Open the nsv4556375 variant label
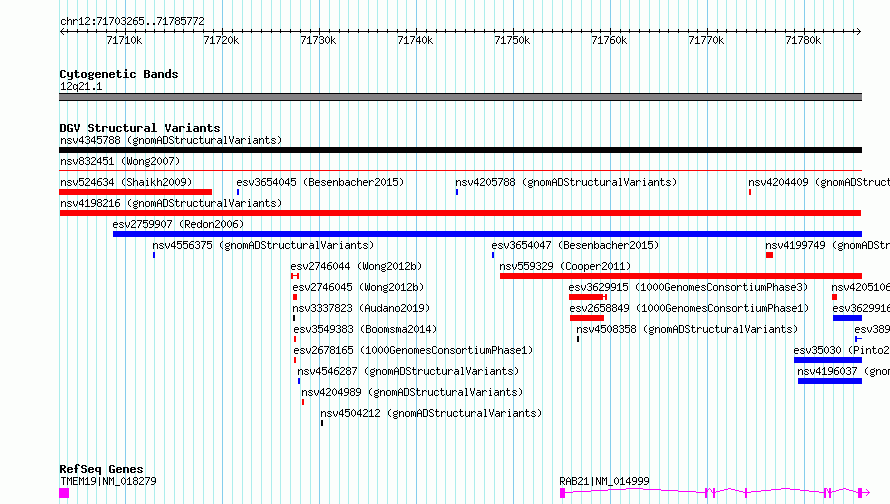 pyautogui.click(x=263, y=245)
